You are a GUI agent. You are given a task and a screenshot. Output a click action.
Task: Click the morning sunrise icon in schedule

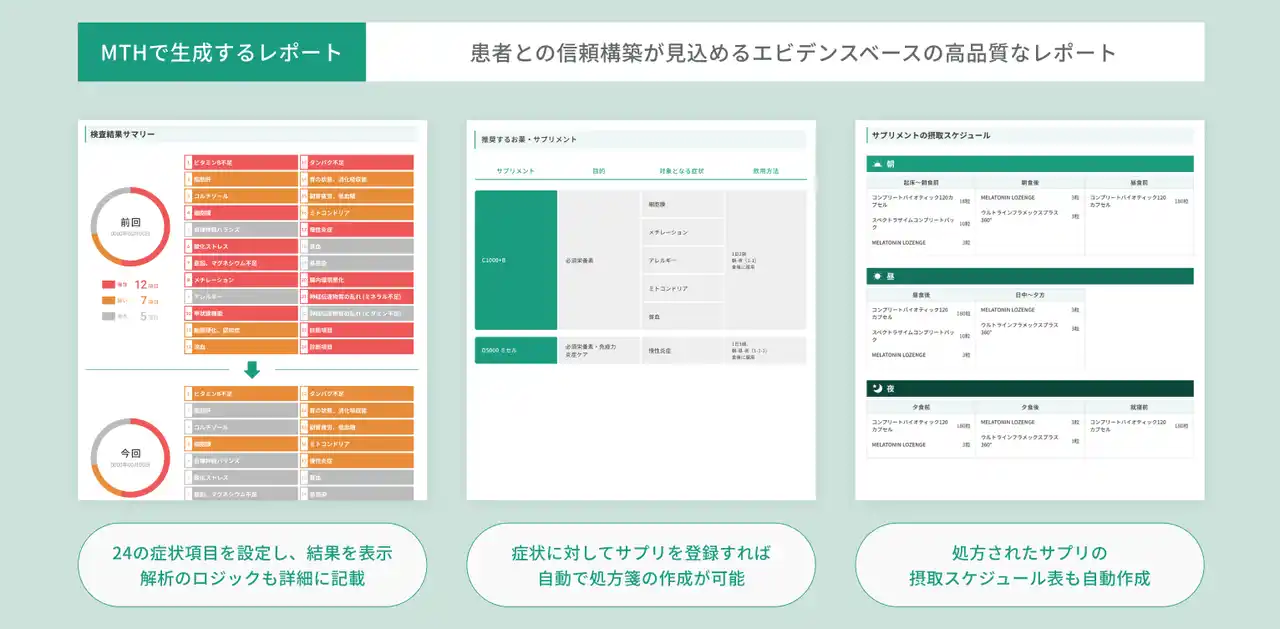click(x=877, y=164)
